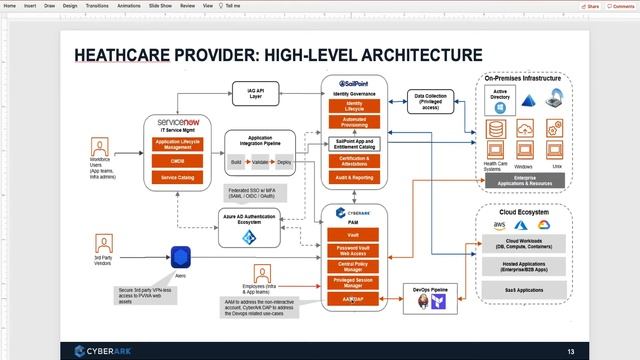
Task: Click SailPoint App and Entitlement Catalog box
Action: point(354,144)
